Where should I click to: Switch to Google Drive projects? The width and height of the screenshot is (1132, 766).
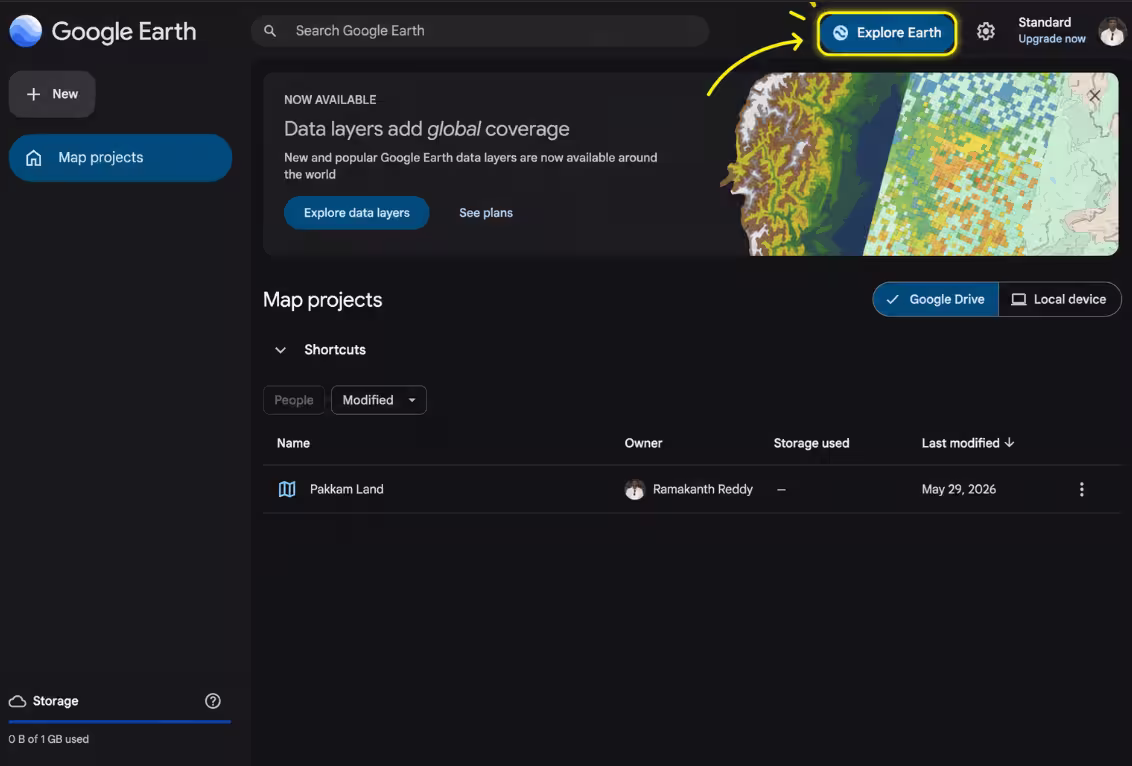click(x=936, y=300)
